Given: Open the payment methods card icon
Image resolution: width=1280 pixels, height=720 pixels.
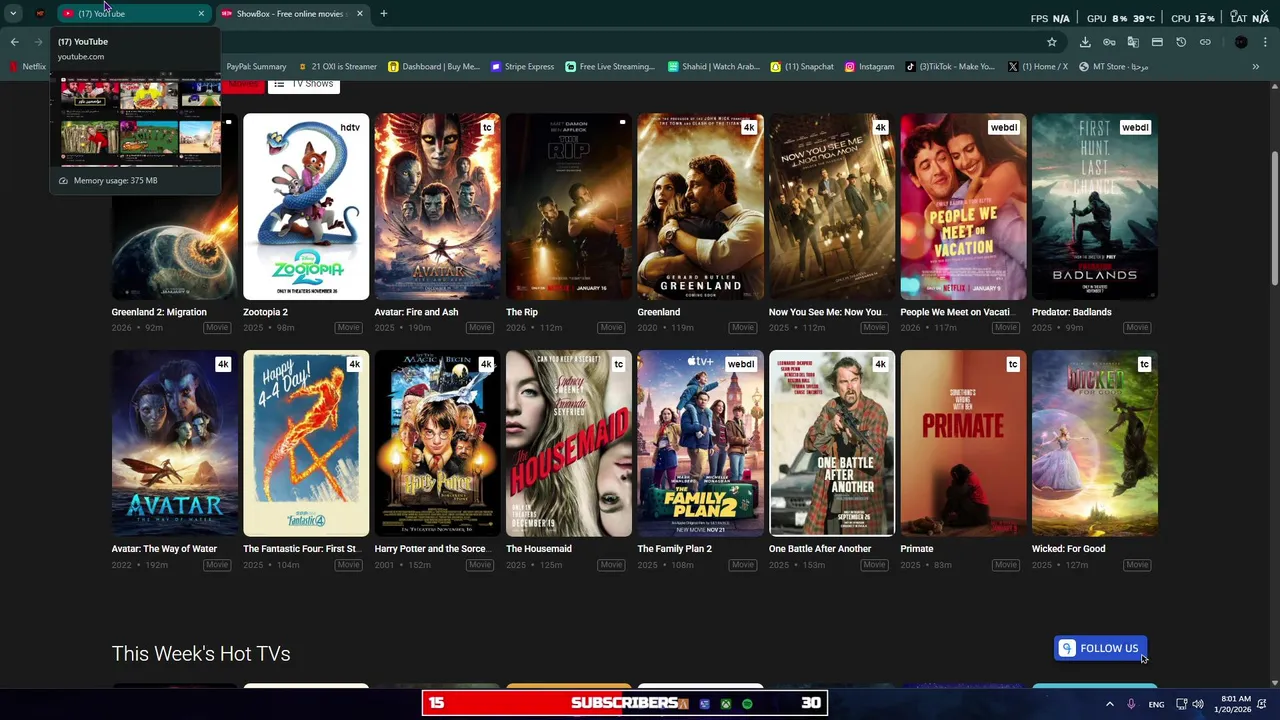Looking at the screenshot, I should [1157, 42].
